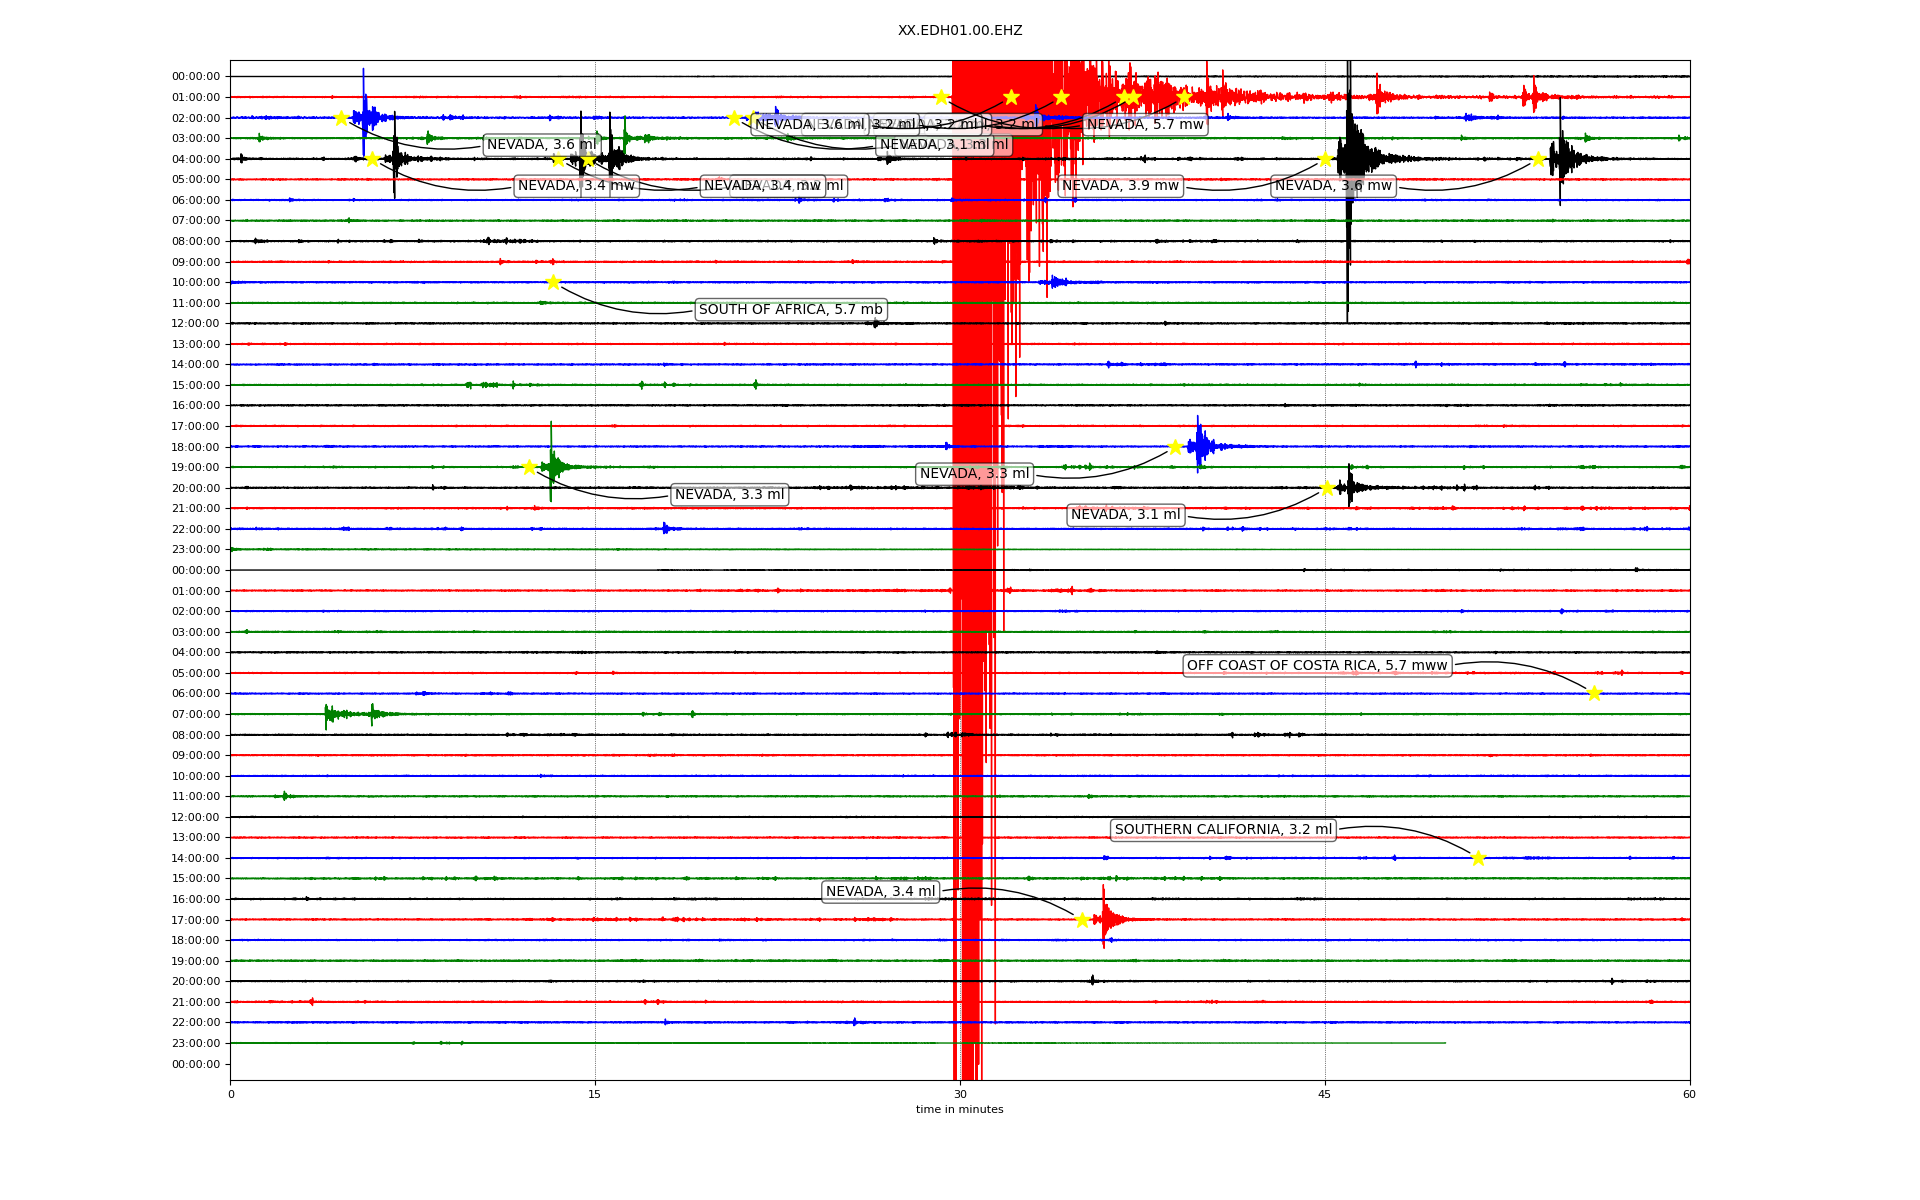Click OFF COAST OF COSTA RICA label
1920x1200 pixels.
(x=1317, y=666)
